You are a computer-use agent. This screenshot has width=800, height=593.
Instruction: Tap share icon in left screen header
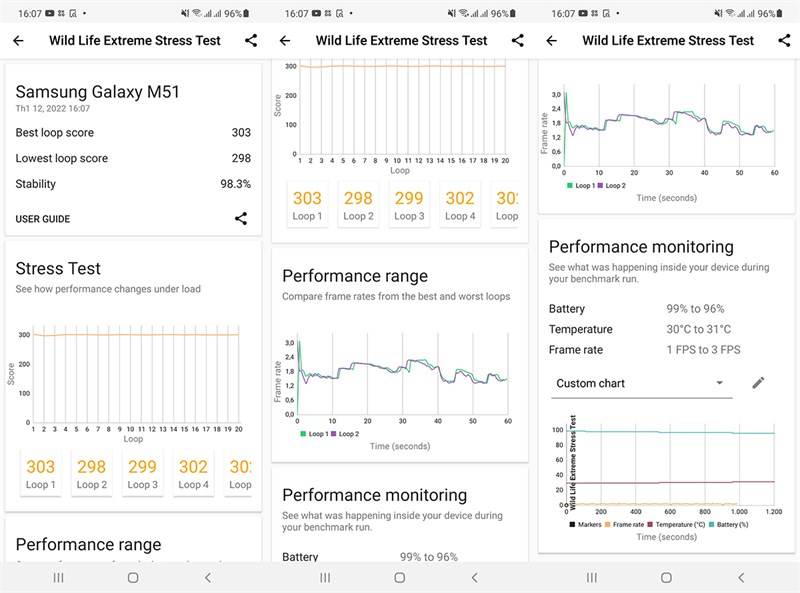point(251,40)
